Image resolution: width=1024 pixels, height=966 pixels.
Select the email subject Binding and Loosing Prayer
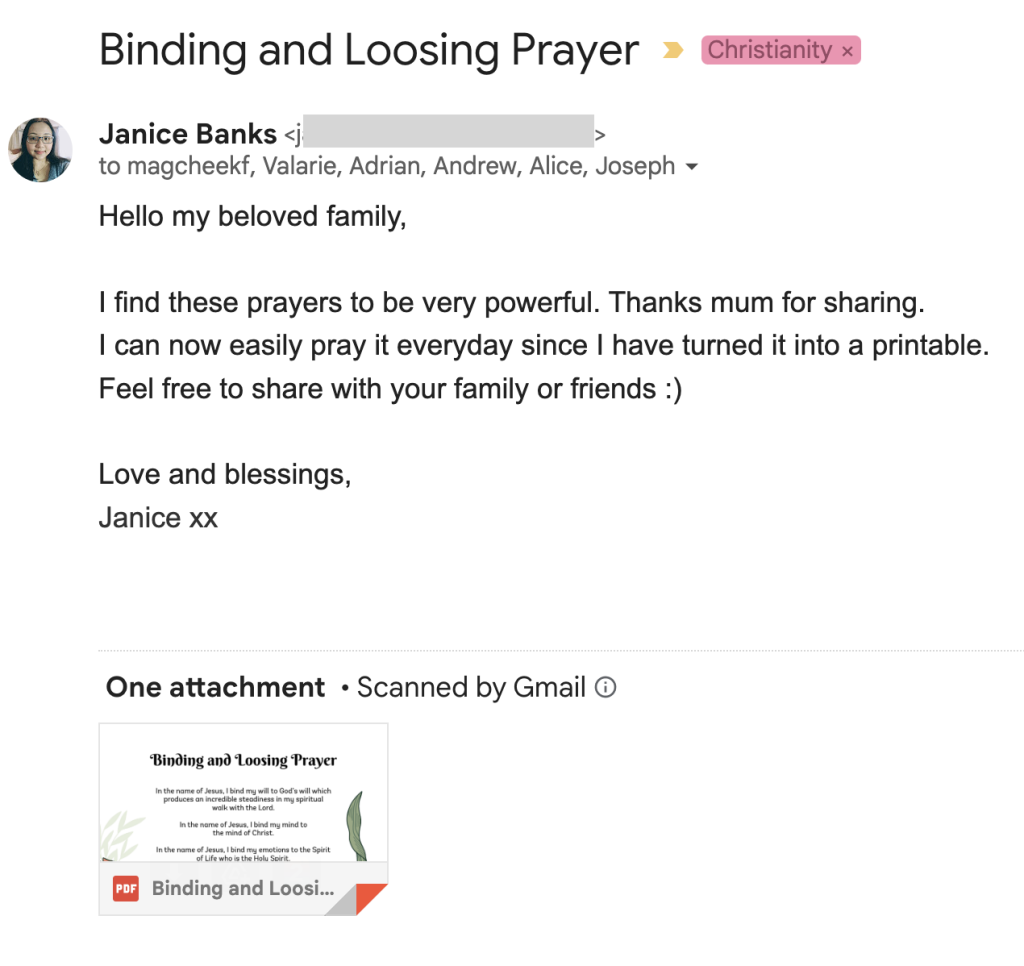click(369, 50)
